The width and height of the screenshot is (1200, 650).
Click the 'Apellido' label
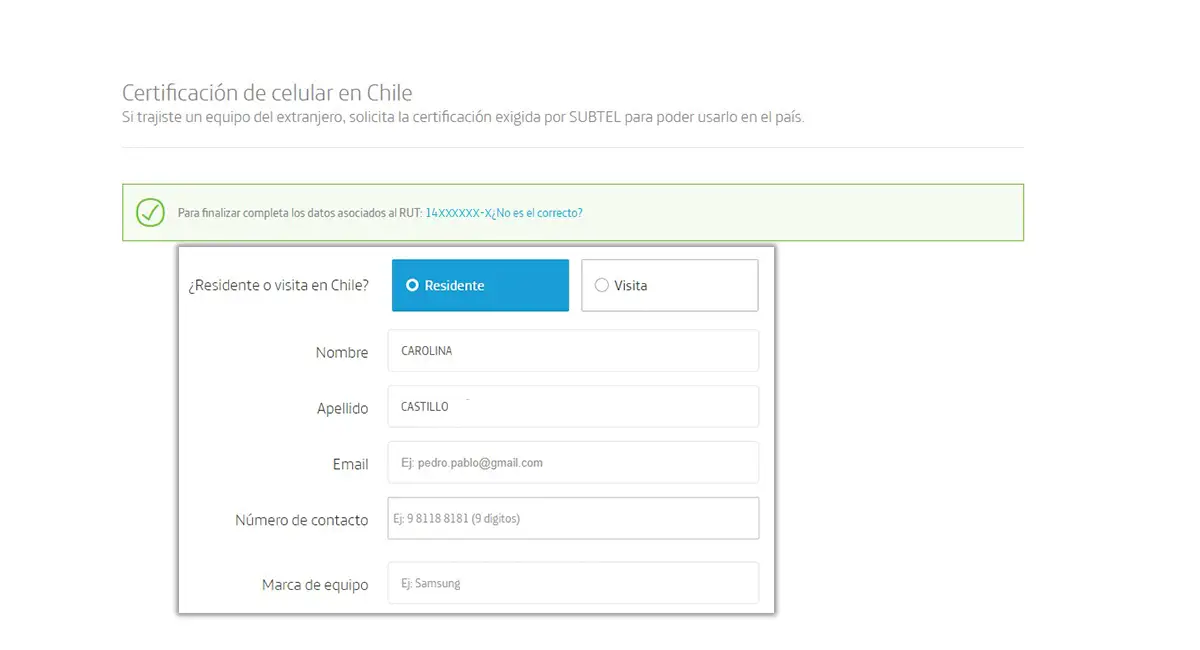(x=343, y=408)
